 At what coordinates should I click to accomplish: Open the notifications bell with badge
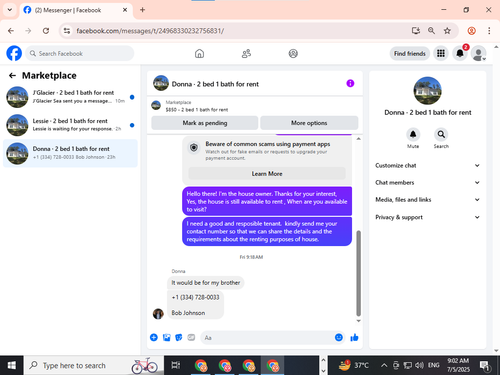460,53
